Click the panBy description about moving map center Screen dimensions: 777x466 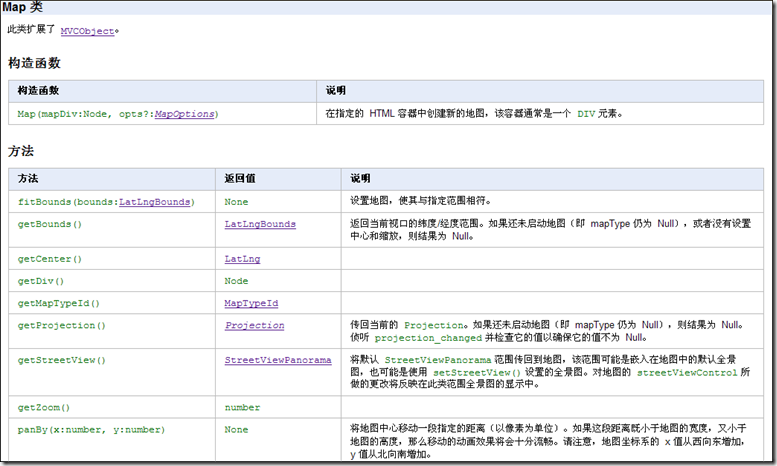[549, 441]
